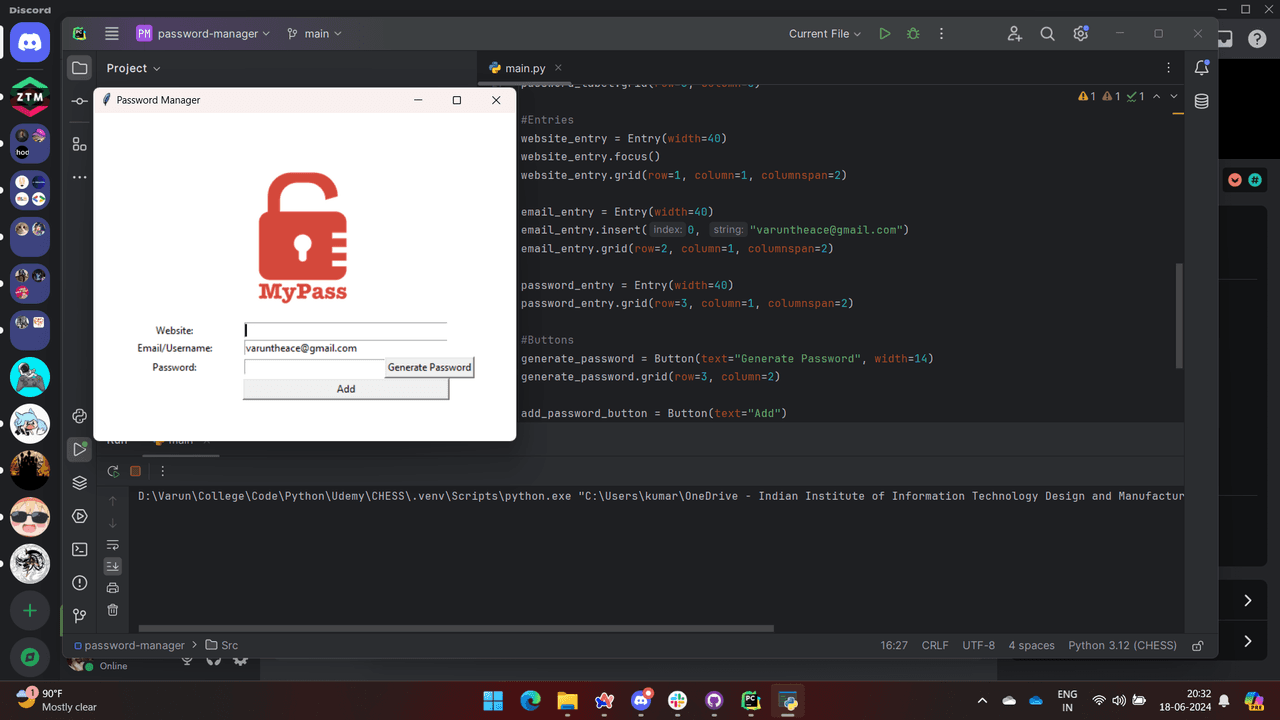Open the Problems tool window
Image resolution: width=1280 pixels, height=720 pixels.
pos(80,582)
